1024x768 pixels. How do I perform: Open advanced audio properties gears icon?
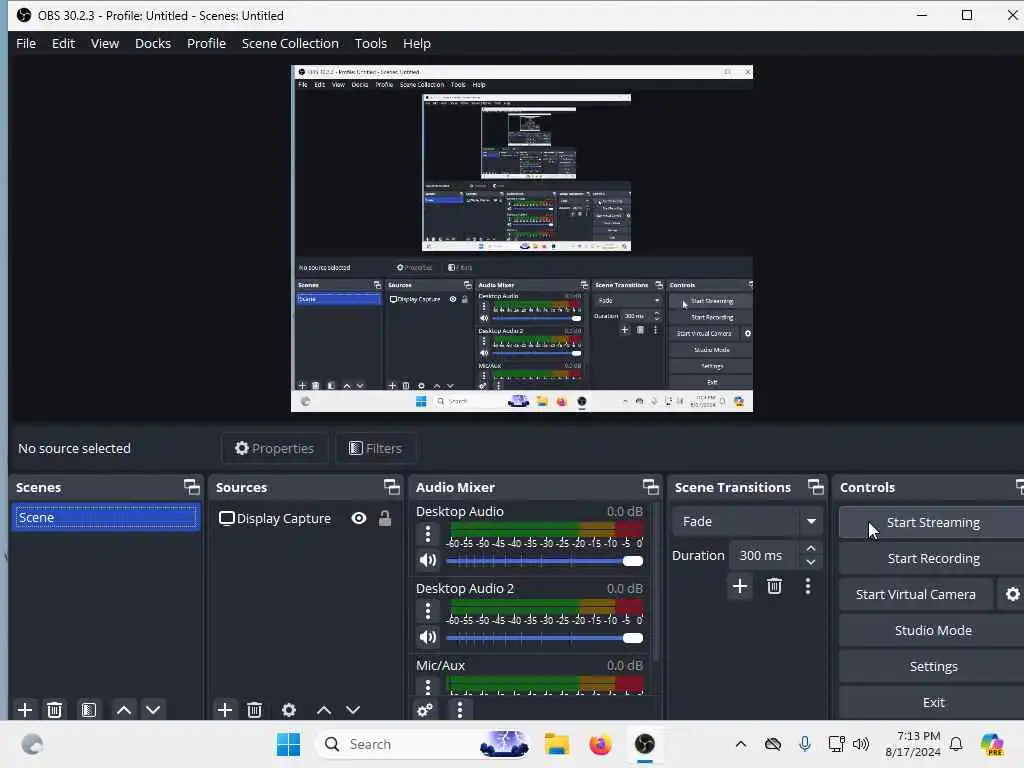point(425,709)
